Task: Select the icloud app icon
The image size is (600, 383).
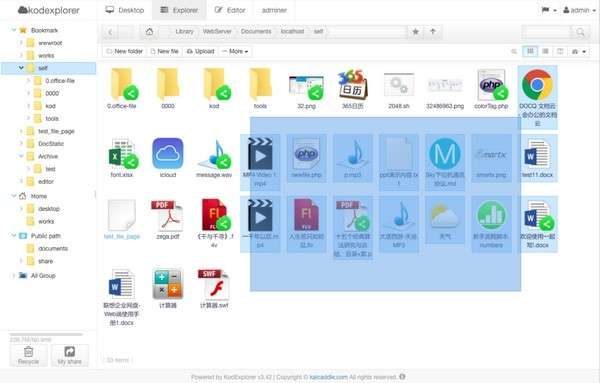Action: 168,154
